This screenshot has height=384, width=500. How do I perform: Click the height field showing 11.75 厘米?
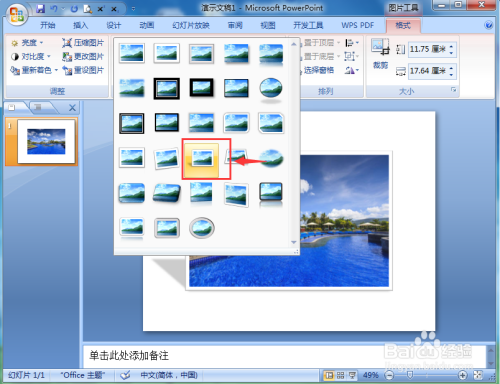point(428,49)
